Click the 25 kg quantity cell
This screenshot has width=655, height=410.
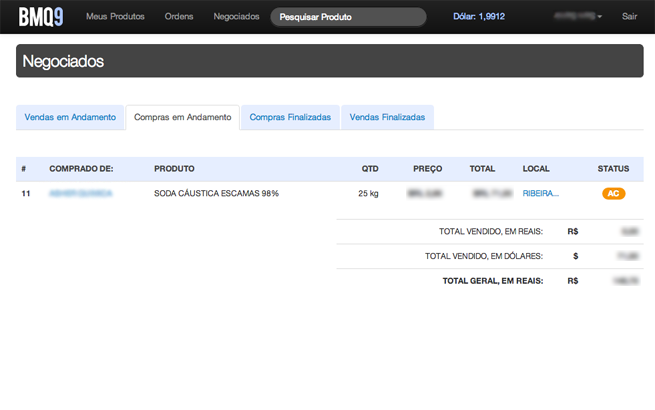[x=368, y=194]
